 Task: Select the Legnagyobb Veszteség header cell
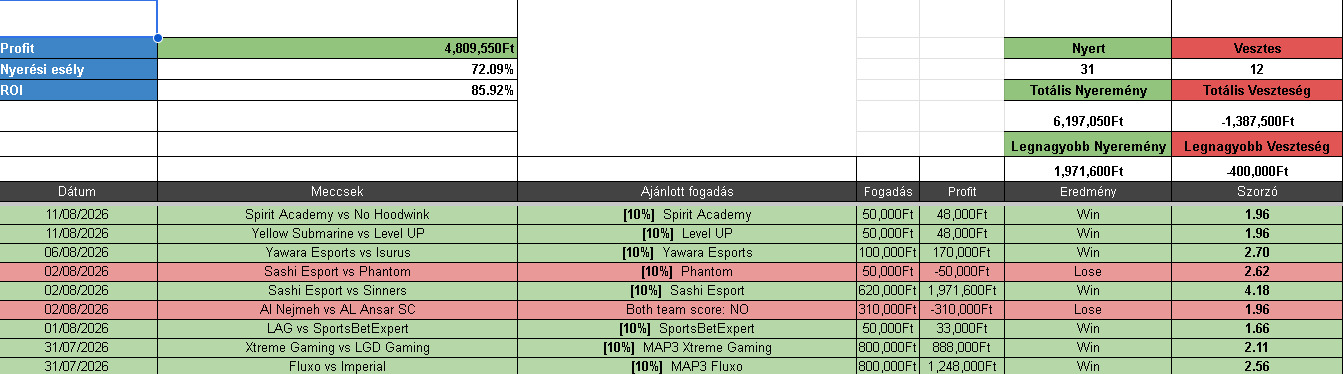[1256, 146]
